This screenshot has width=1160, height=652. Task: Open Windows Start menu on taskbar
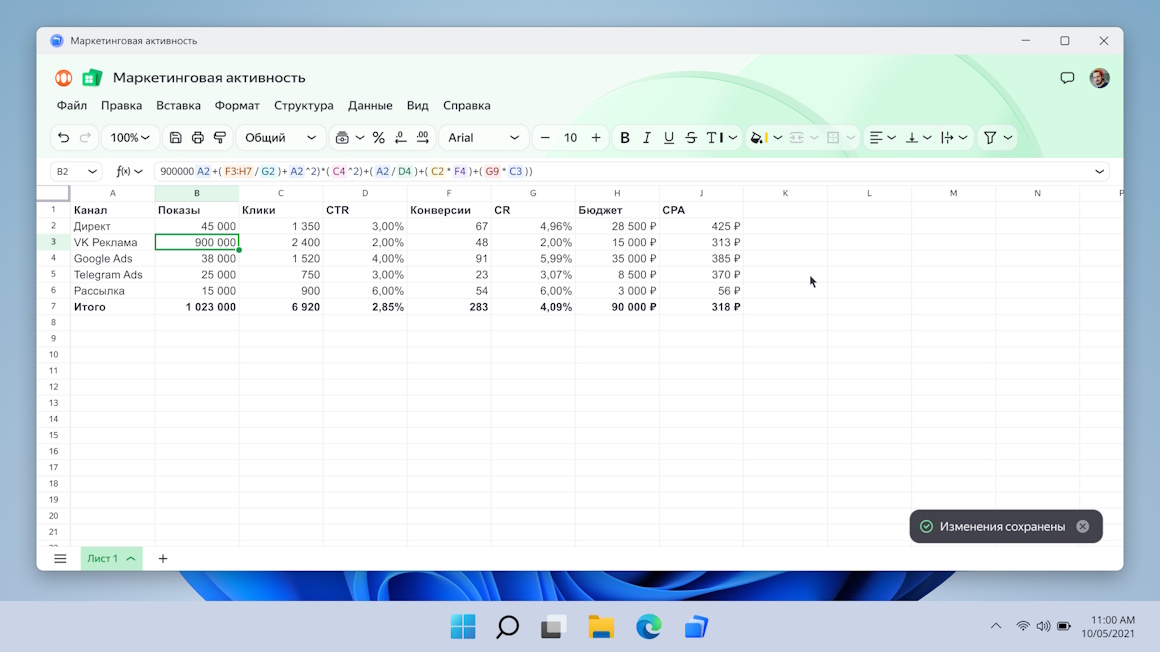point(463,628)
